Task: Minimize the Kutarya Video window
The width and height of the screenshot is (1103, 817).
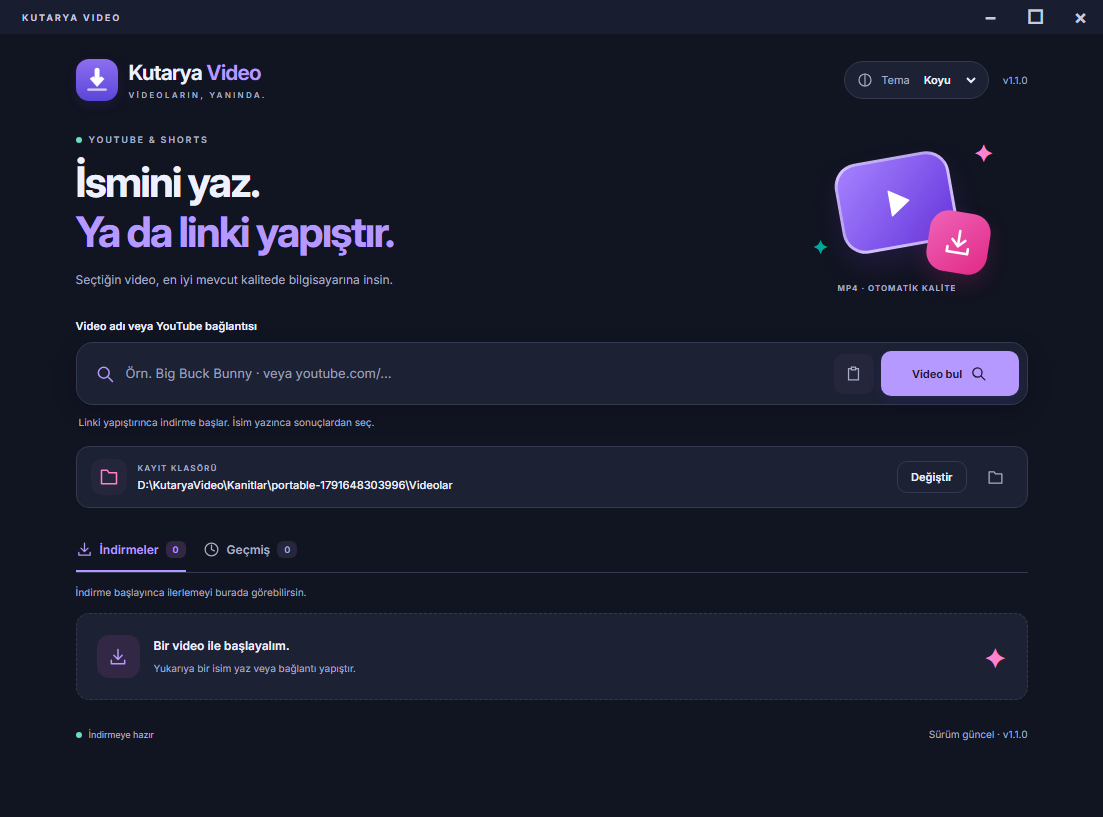Action: tap(990, 18)
